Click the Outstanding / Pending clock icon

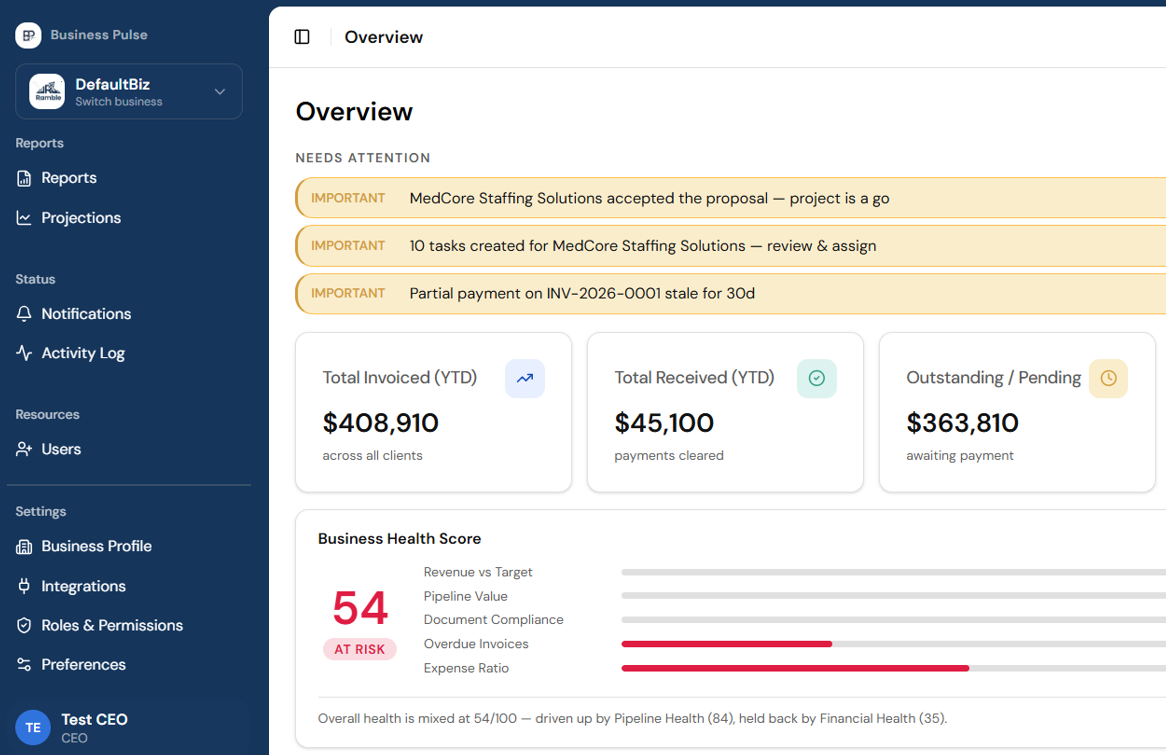click(1108, 379)
